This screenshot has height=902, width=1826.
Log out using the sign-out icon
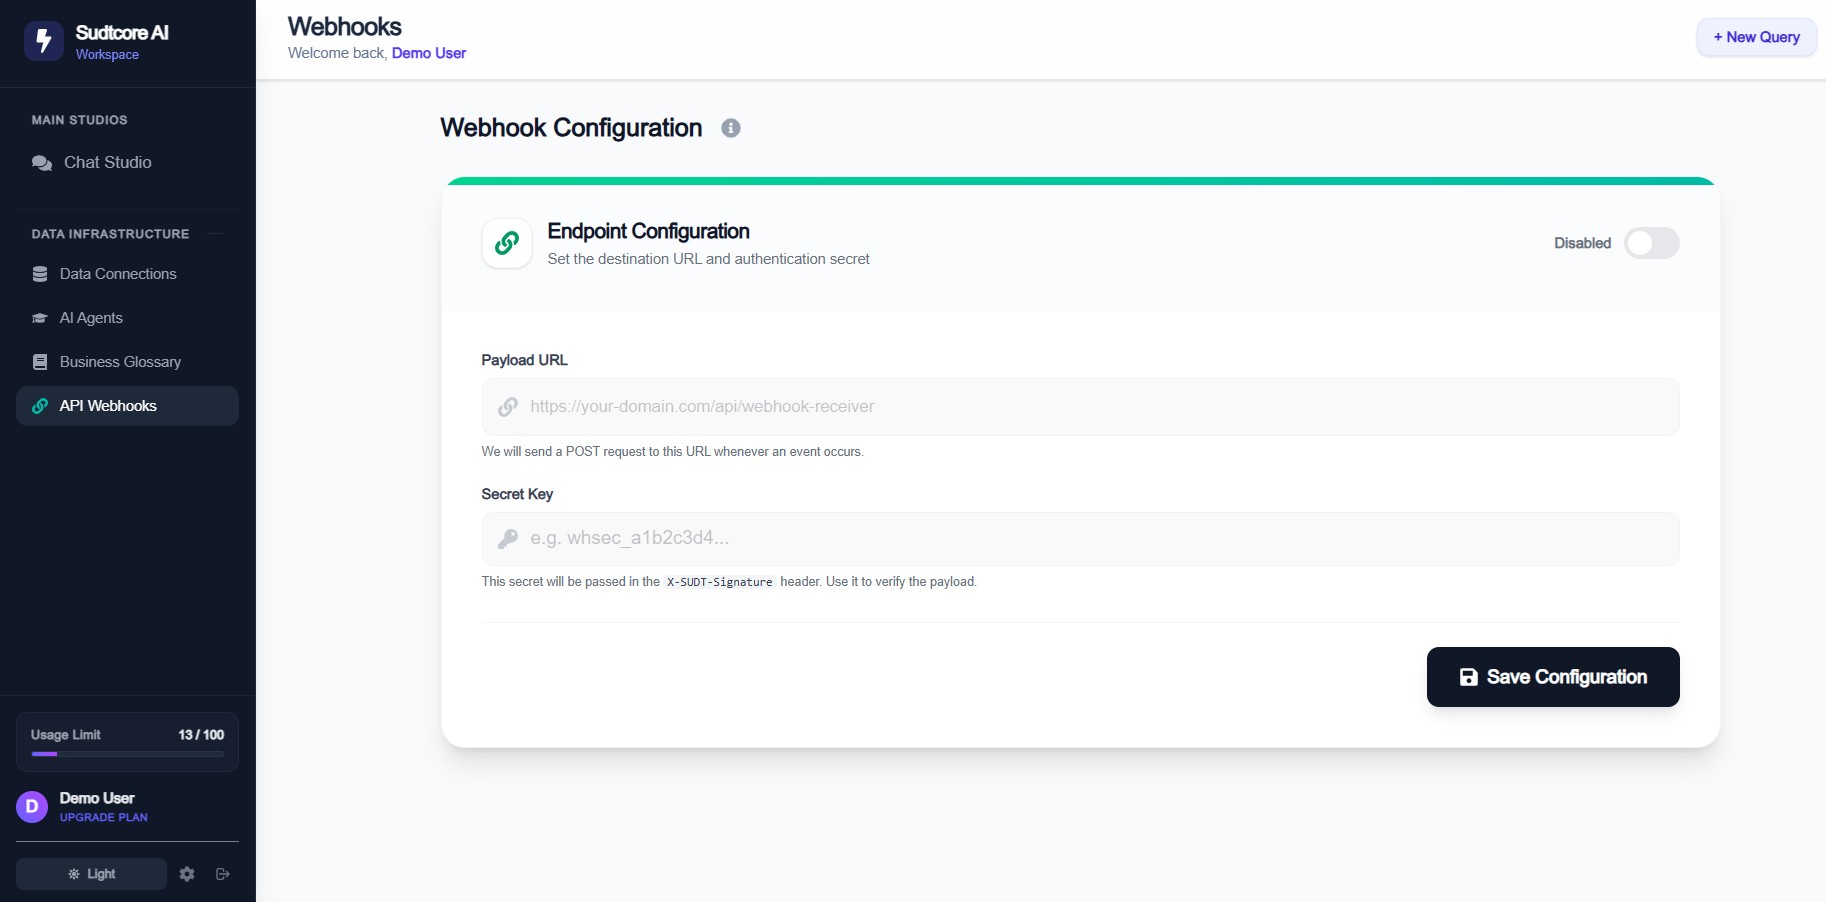(x=223, y=874)
